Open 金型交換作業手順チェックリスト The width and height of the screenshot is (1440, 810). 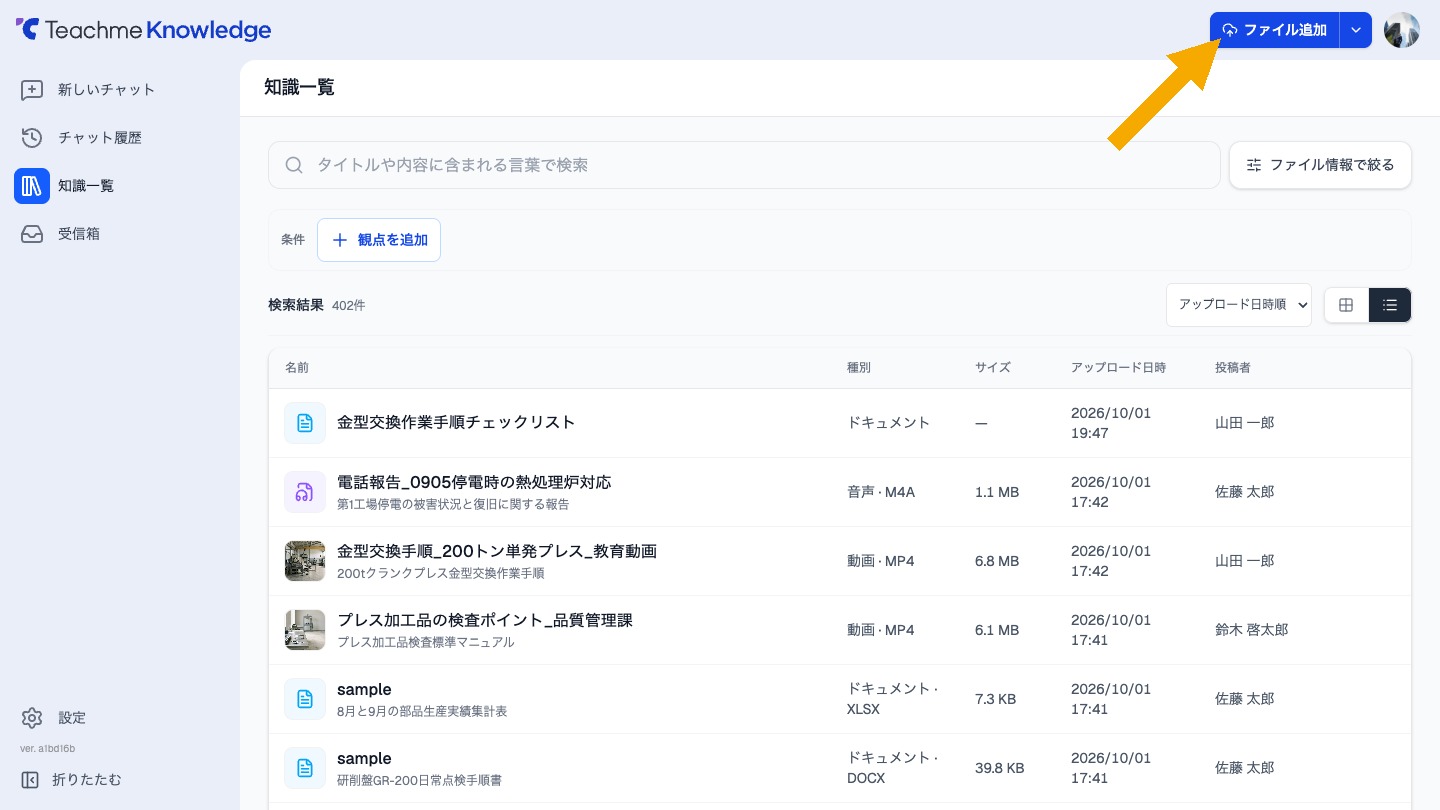(x=456, y=422)
